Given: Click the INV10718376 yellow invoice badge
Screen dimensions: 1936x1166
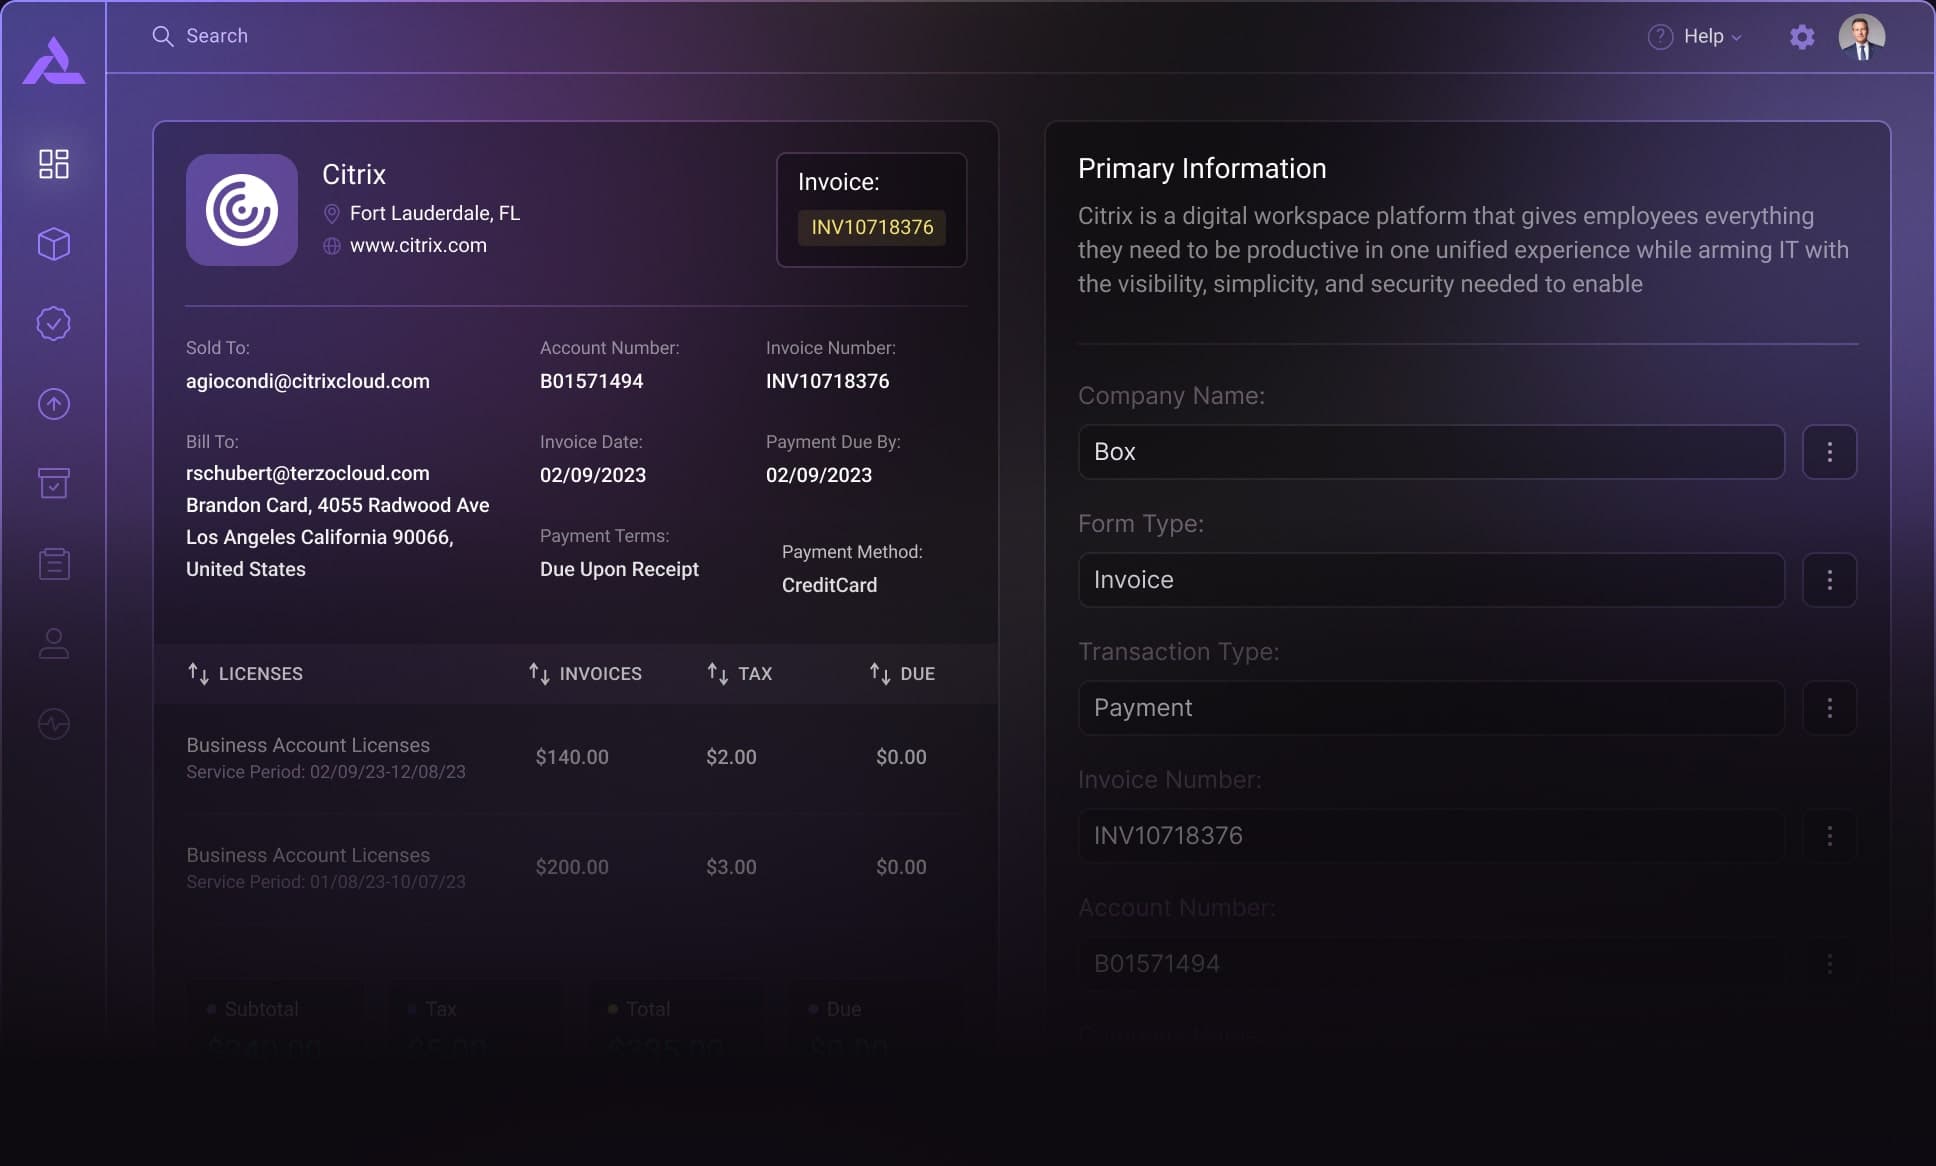Looking at the screenshot, I should 872,228.
